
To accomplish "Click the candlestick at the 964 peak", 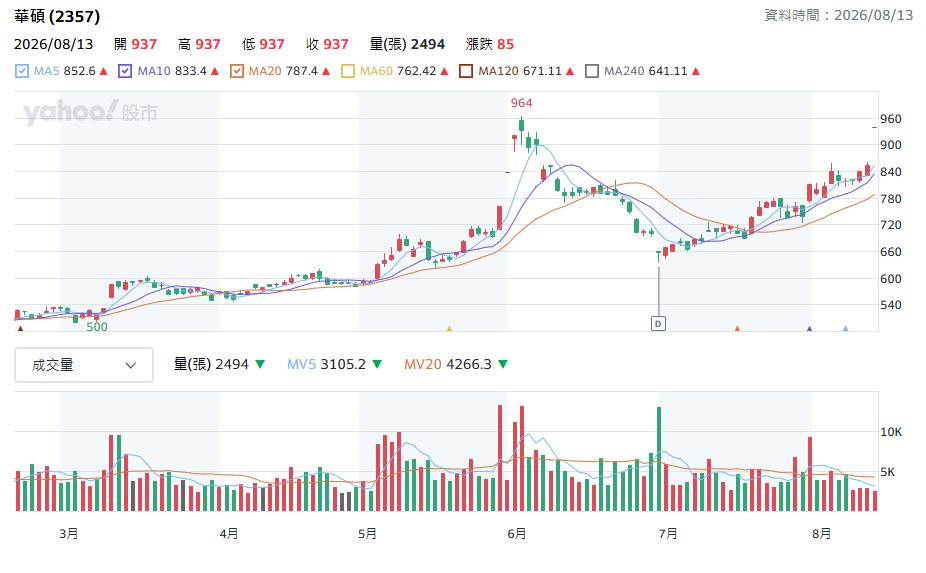I will (x=521, y=129).
